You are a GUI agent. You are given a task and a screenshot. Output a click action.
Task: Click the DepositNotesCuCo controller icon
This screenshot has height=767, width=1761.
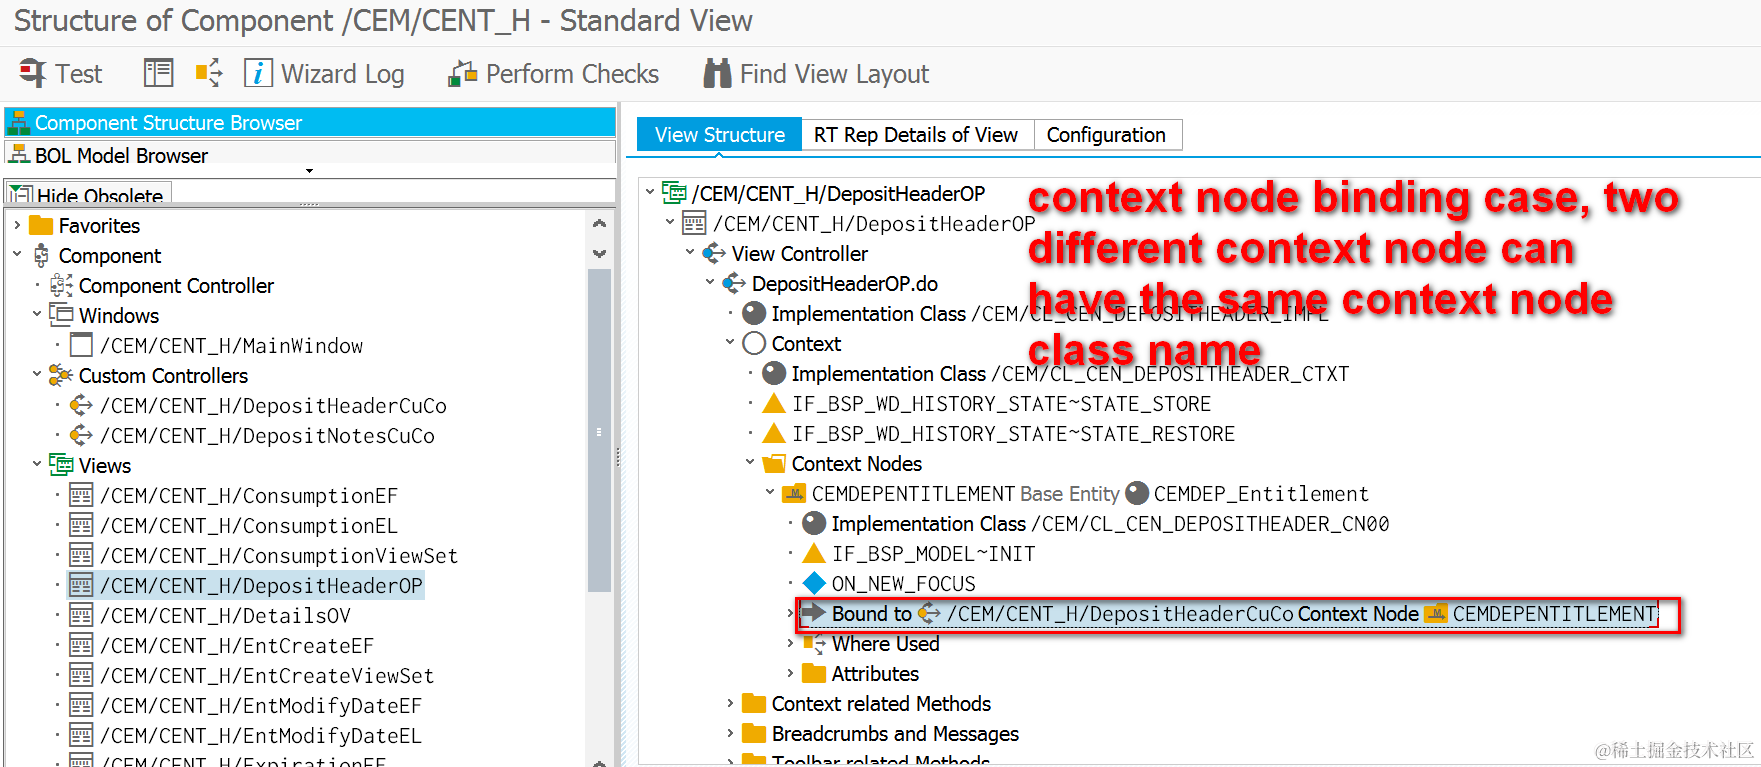click(81, 435)
